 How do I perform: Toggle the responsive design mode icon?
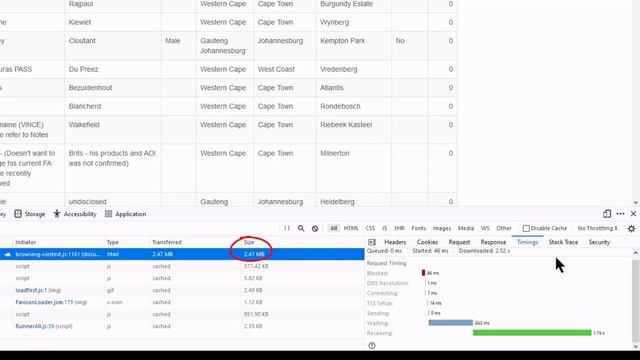pos(607,214)
